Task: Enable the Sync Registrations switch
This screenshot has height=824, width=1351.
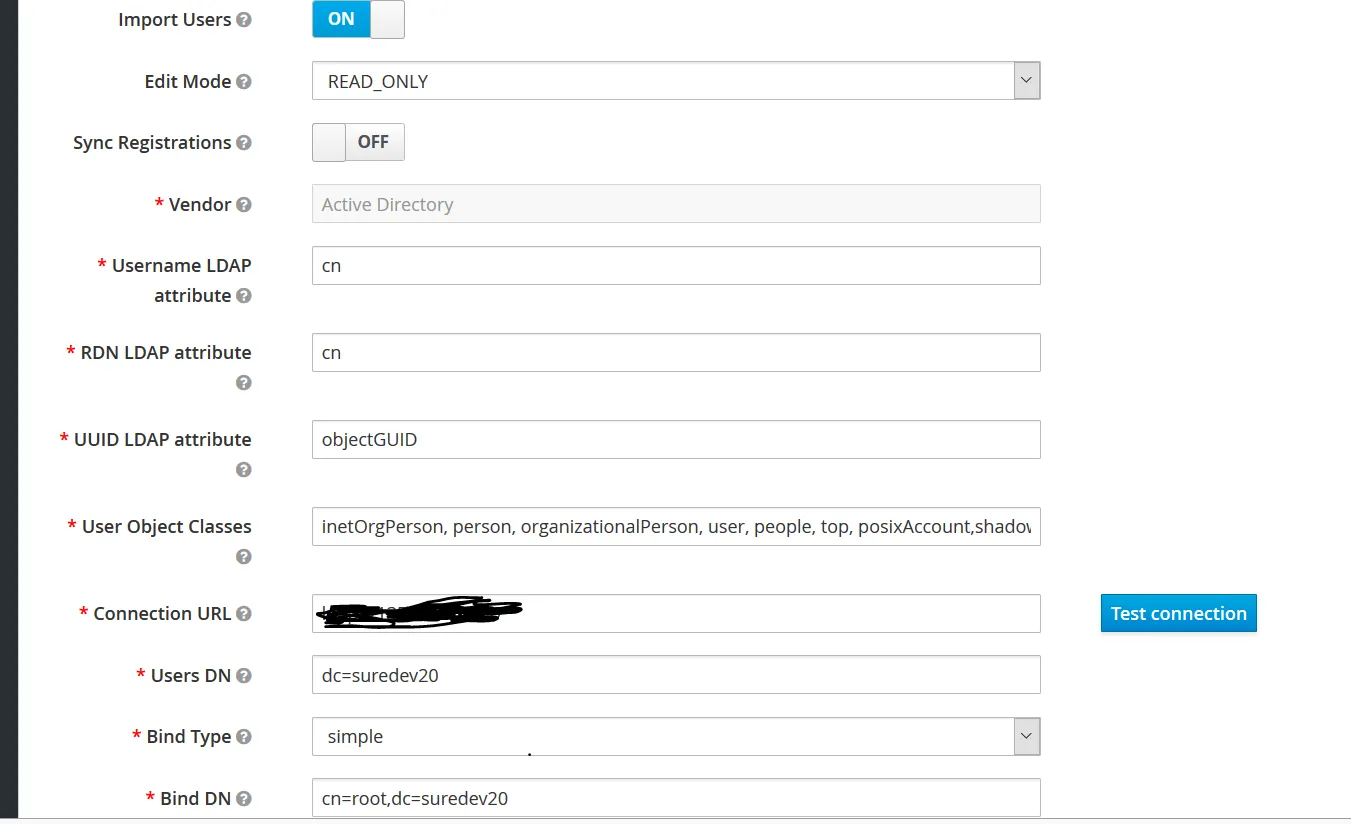Action: [x=358, y=143]
